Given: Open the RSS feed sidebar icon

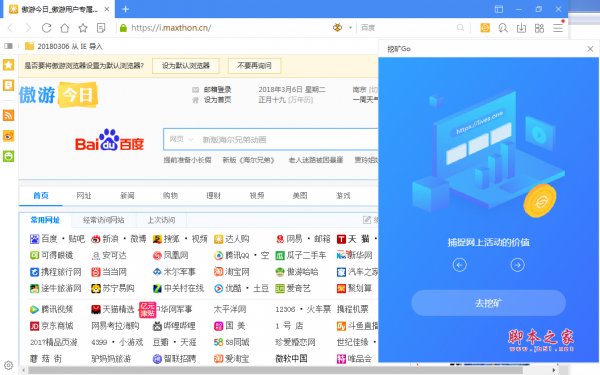Looking at the screenshot, I should coord(8,115).
